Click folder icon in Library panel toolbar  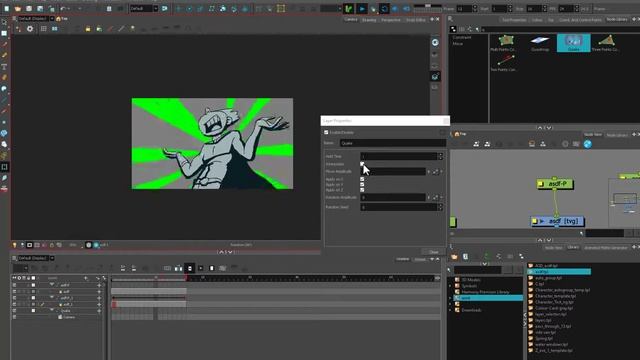click(x=454, y=257)
